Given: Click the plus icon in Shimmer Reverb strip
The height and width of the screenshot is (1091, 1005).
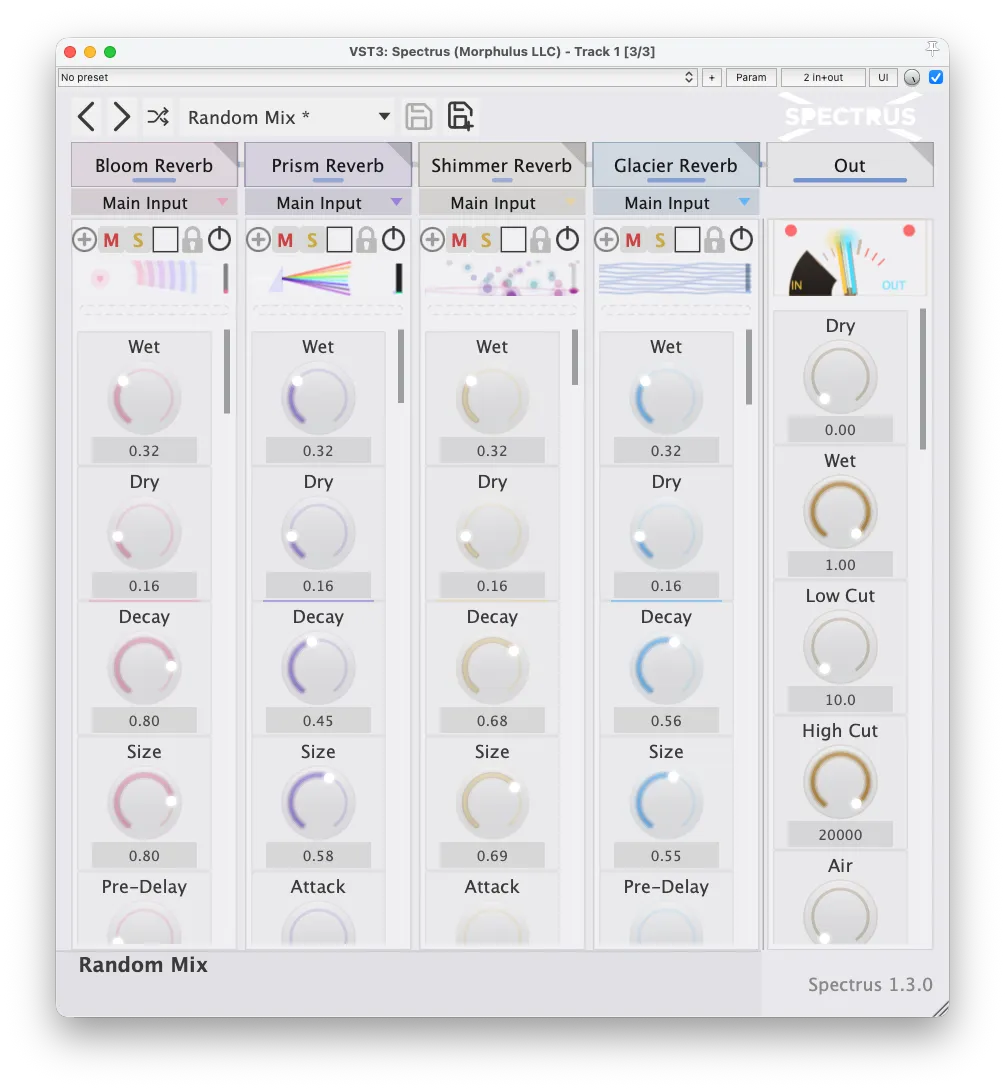Looking at the screenshot, I should [x=432, y=240].
